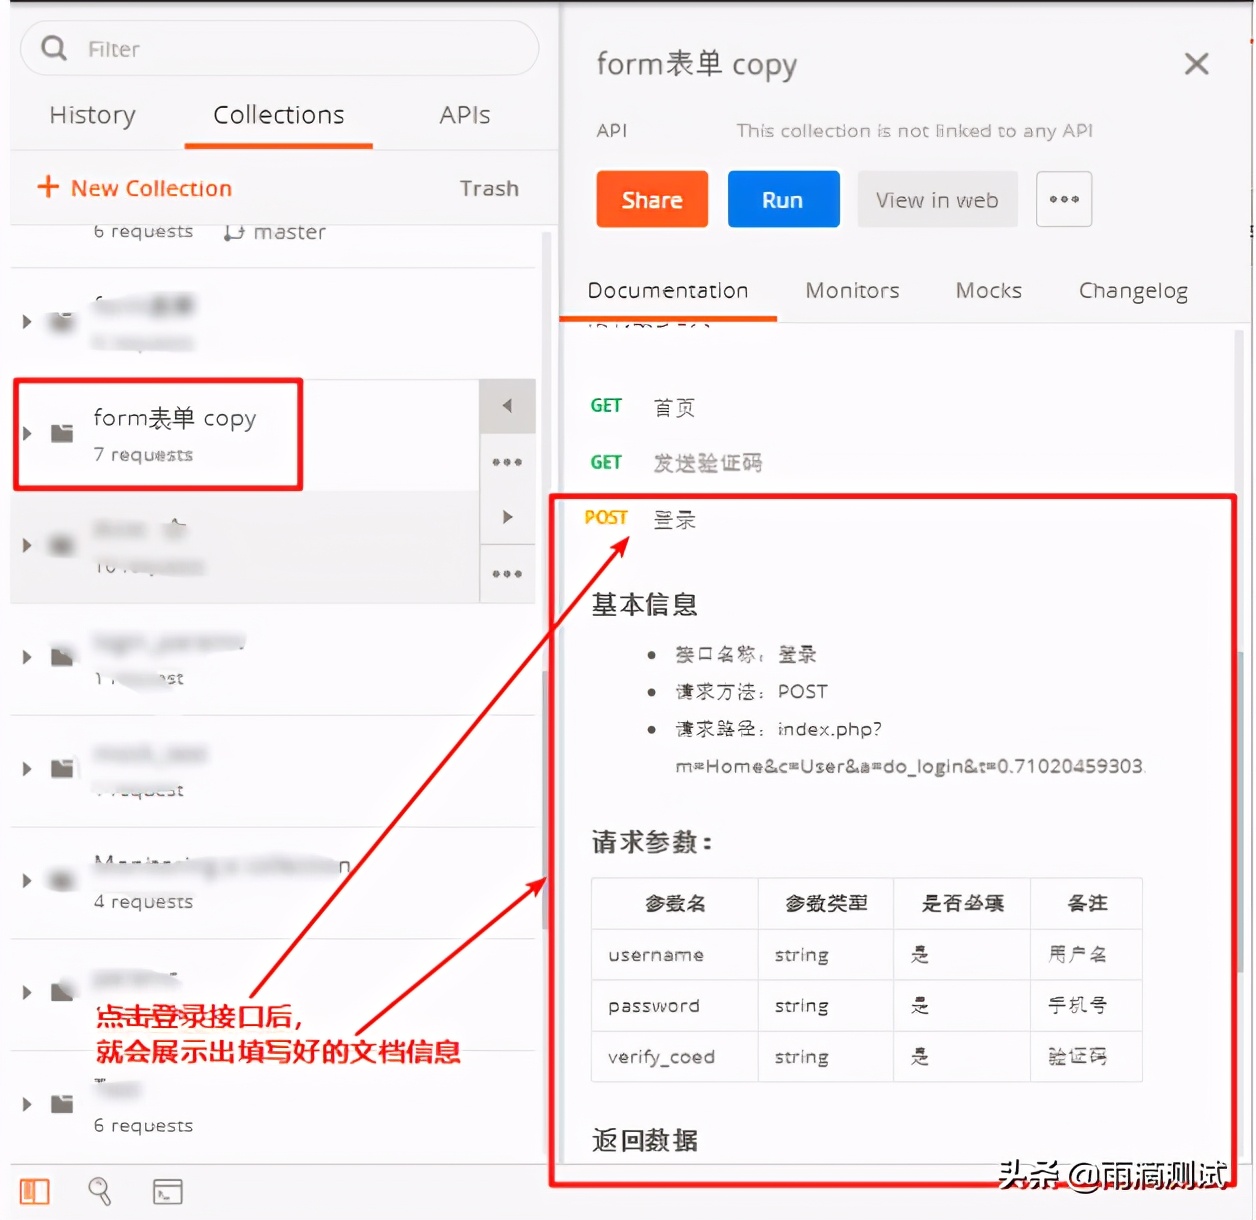Click the Filter input field

250,48
